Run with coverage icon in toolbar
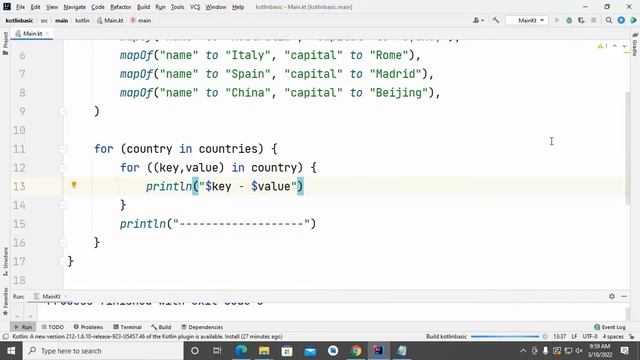The width and height of the screenshot is (640, 360). (x=581, y=20)
